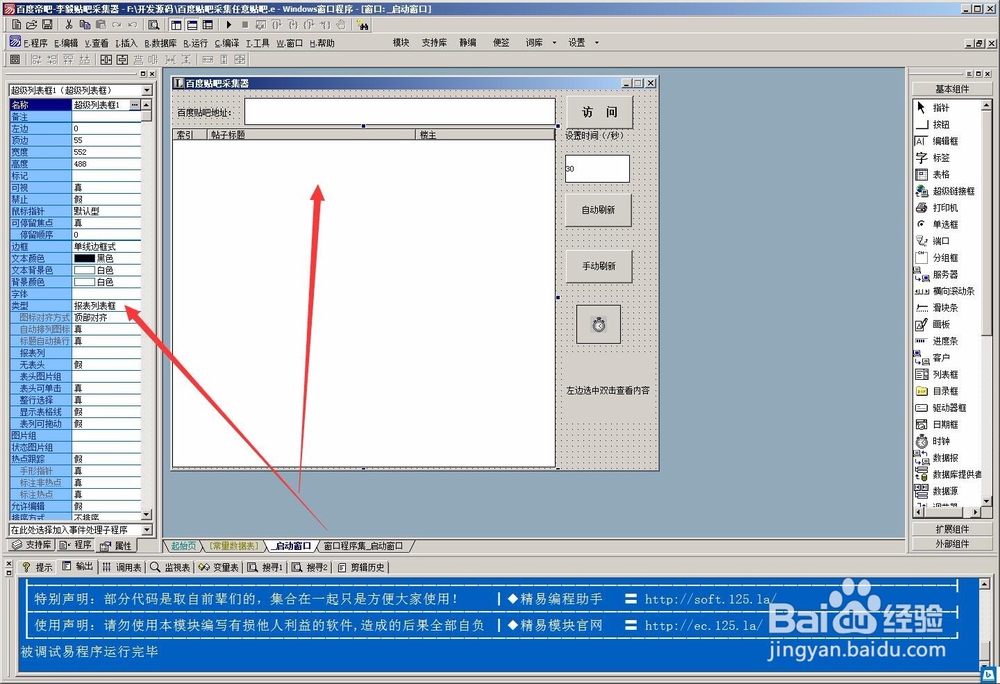Switch to the 输出 output tab
This screenshot has width=1000, height=684.
click(x=78, y=567)
